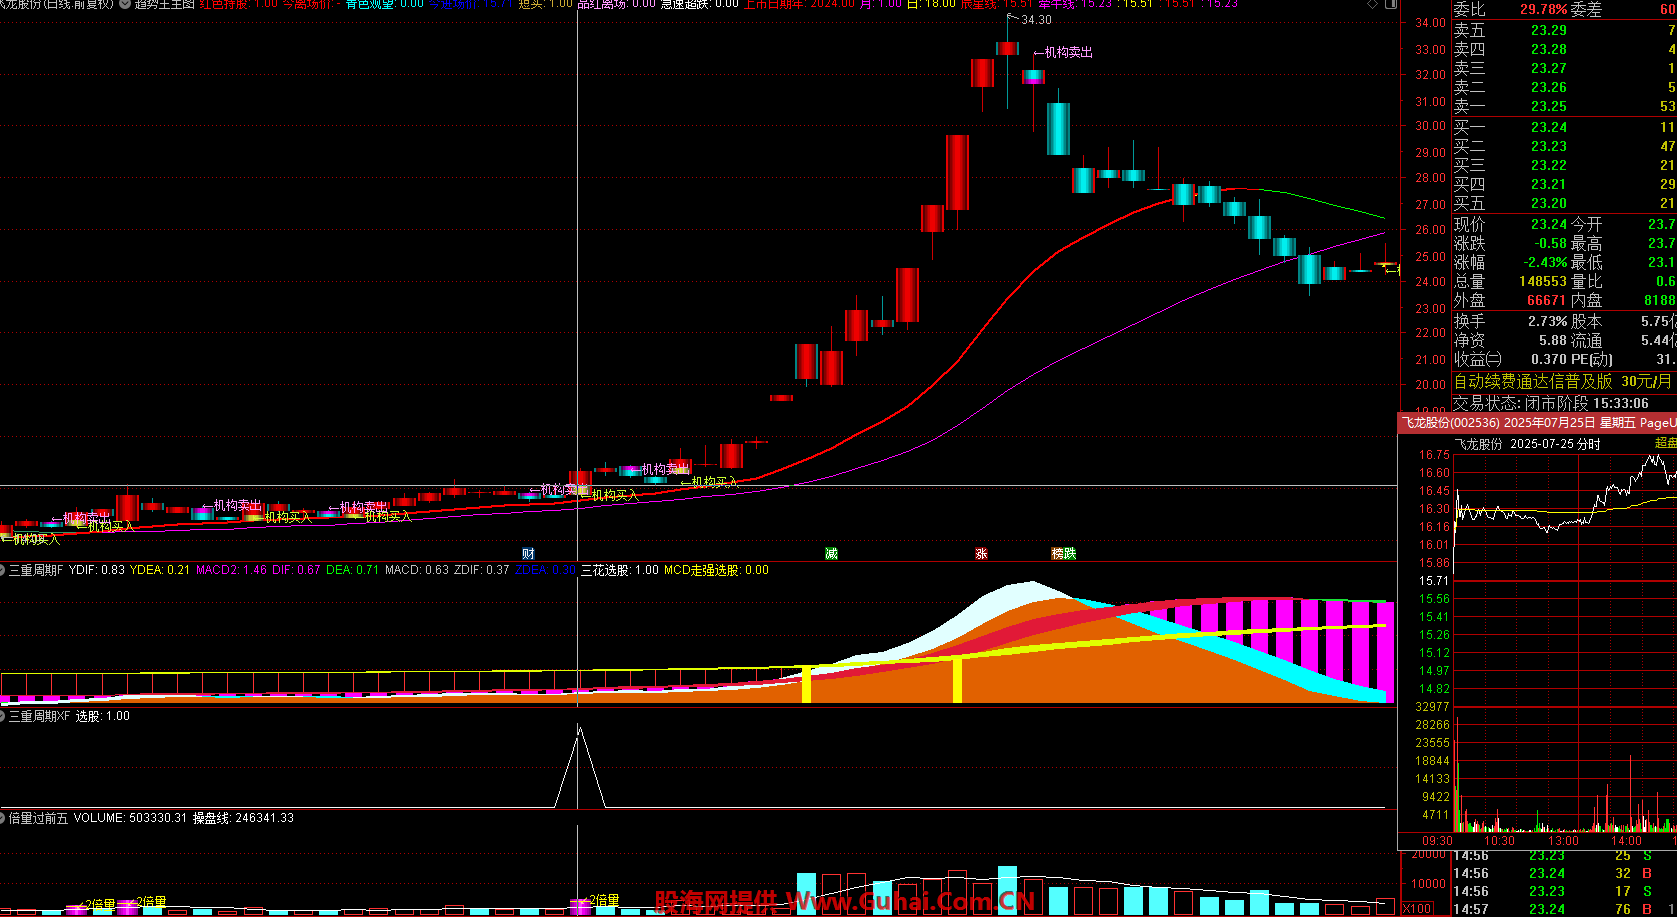Click the green 减 marker on timeline
The width and height of the screenshot is (1677, 917).
831,553
